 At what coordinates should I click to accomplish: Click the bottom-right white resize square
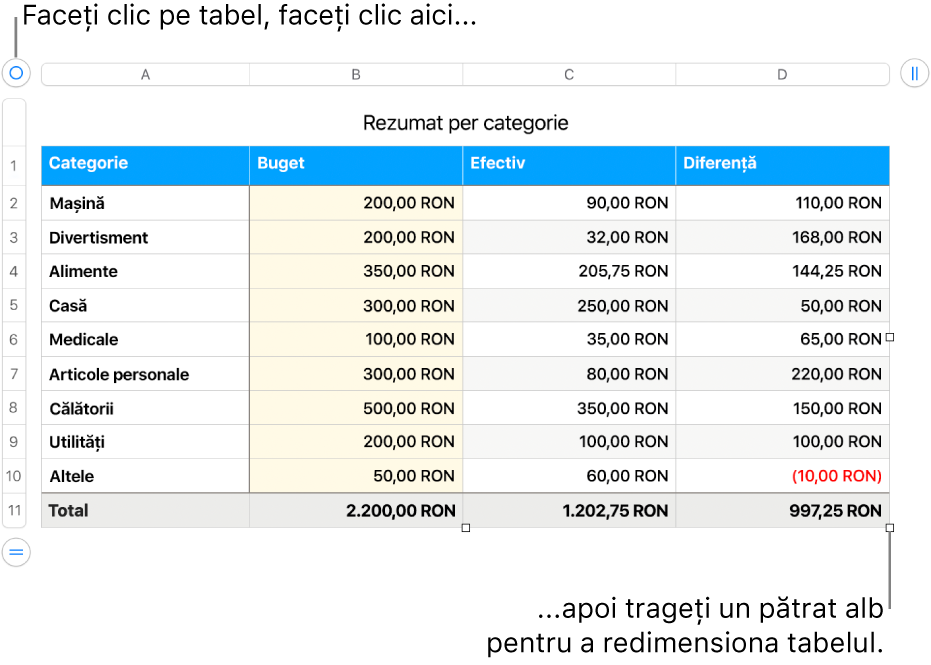(x=889, y=525)
